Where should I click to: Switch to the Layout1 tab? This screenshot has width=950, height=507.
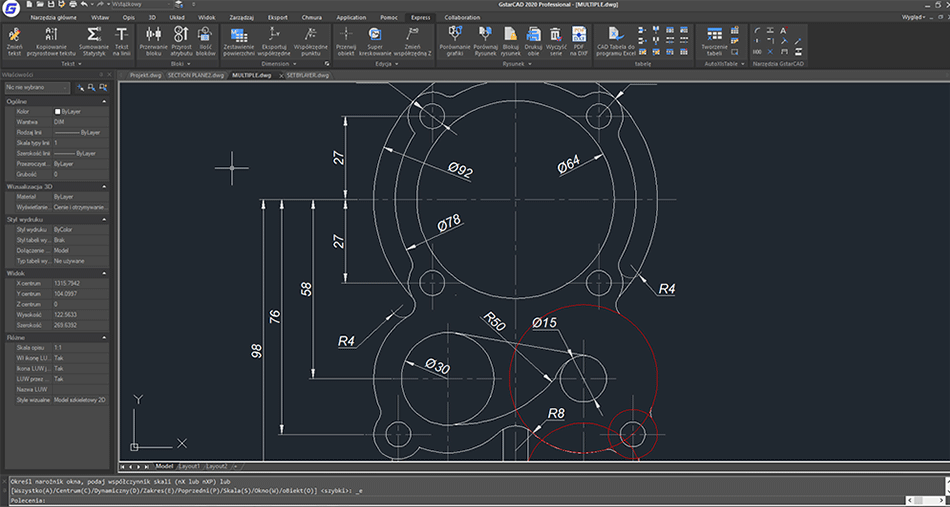189,466
